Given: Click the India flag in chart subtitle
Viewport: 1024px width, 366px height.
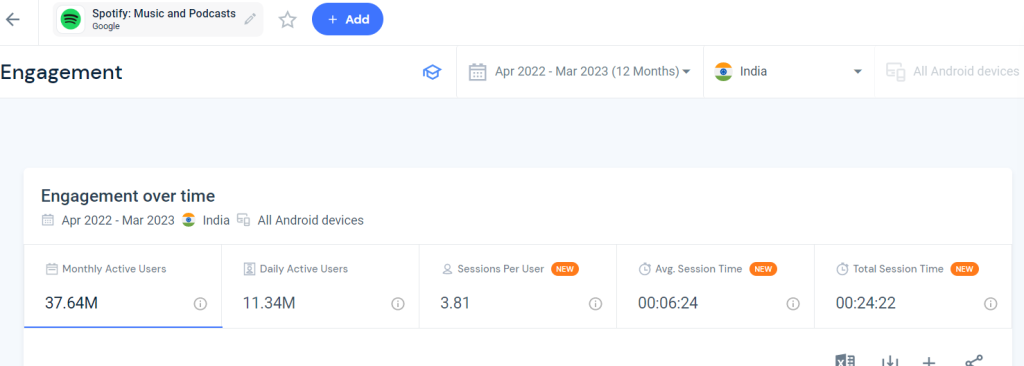Looking at the screenshot, I should click(x=189, y=220).
